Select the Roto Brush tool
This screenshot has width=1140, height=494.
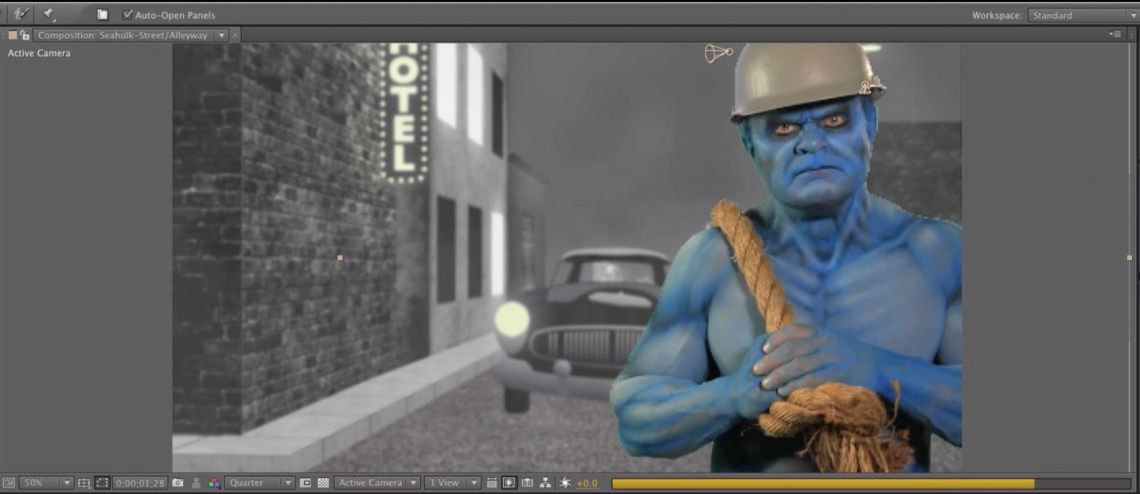20,14
